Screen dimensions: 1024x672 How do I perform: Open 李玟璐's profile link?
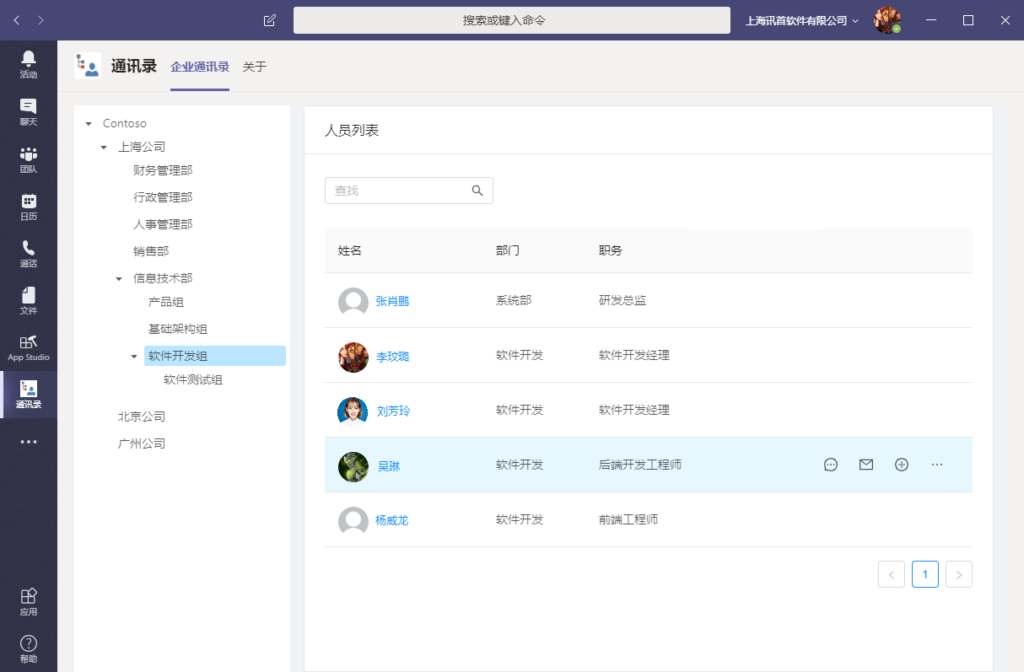392,357
